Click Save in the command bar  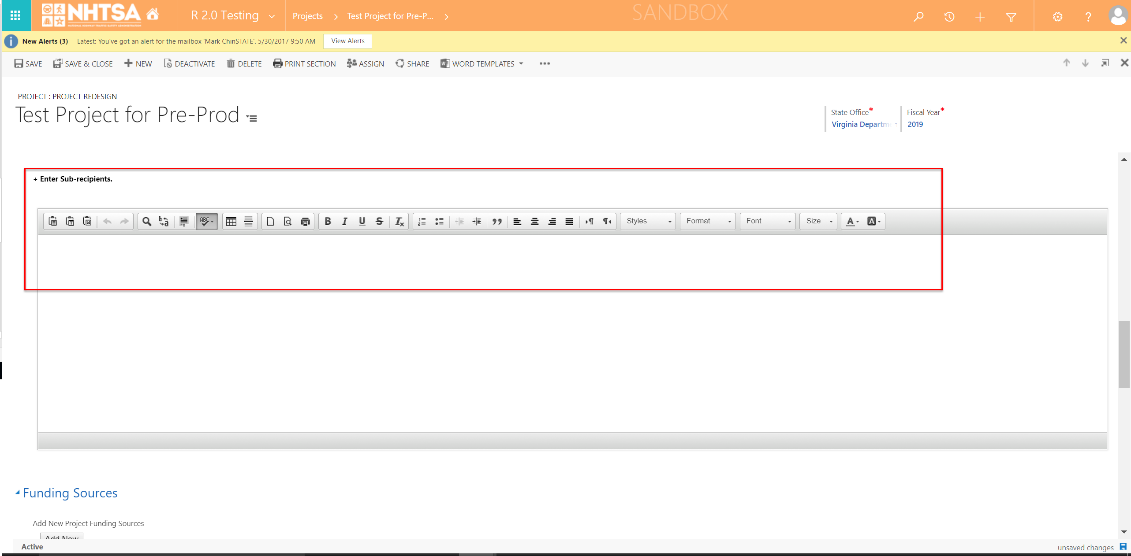click(x=28, y=63)
